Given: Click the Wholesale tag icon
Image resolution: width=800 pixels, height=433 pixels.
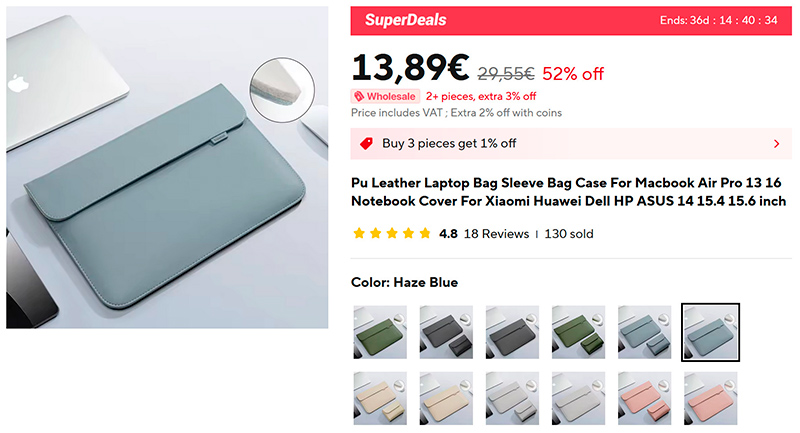Looking at the screenshot, I should (360, 96).
